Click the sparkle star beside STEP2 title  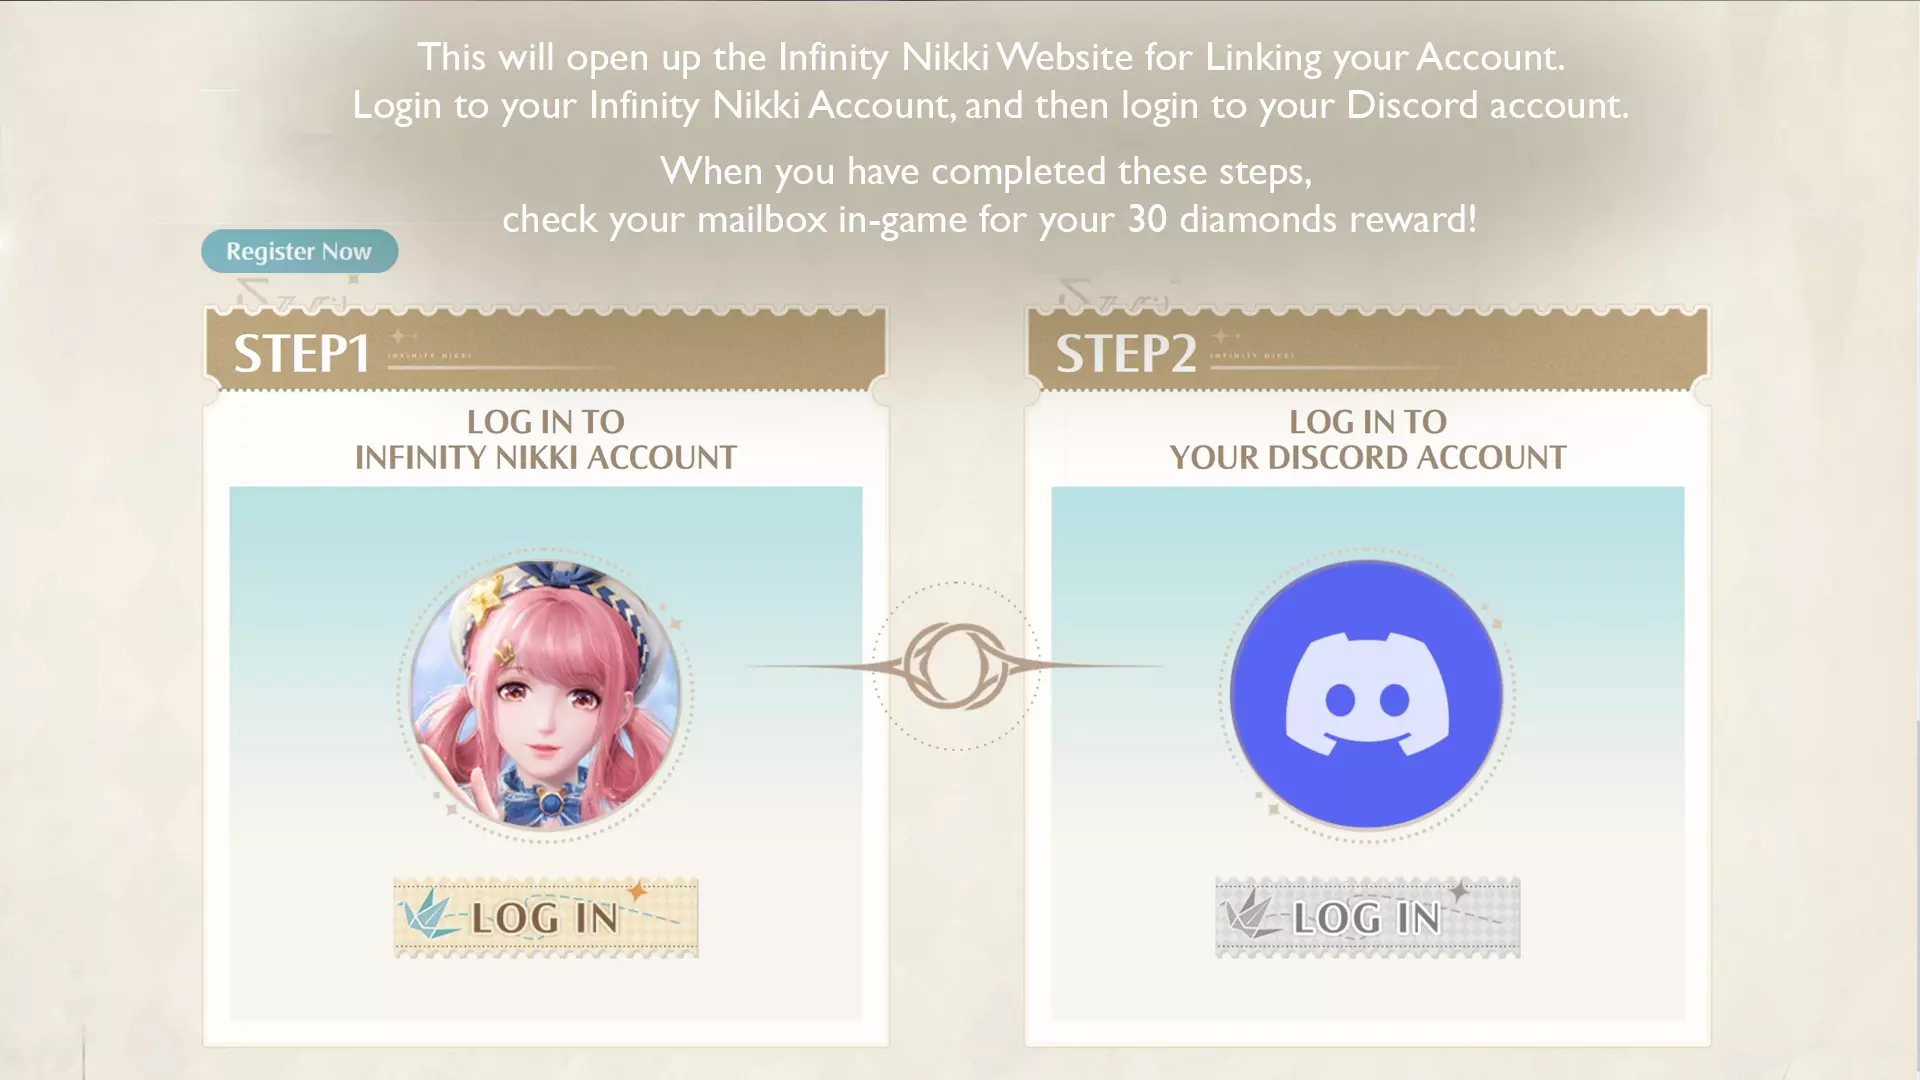(1224, 336)
